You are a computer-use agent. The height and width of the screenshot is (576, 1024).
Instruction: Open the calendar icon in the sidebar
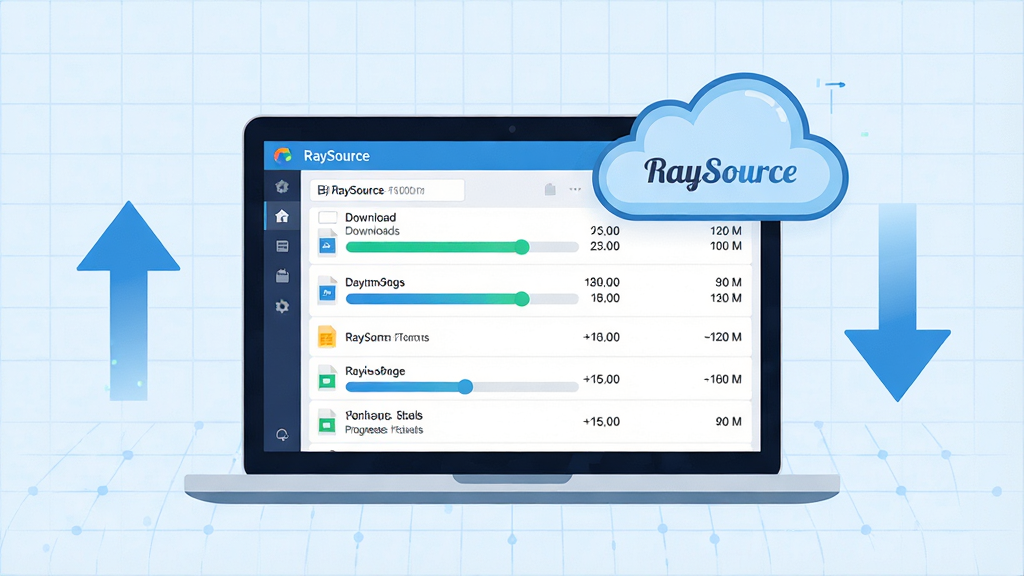tap(282, 276)
